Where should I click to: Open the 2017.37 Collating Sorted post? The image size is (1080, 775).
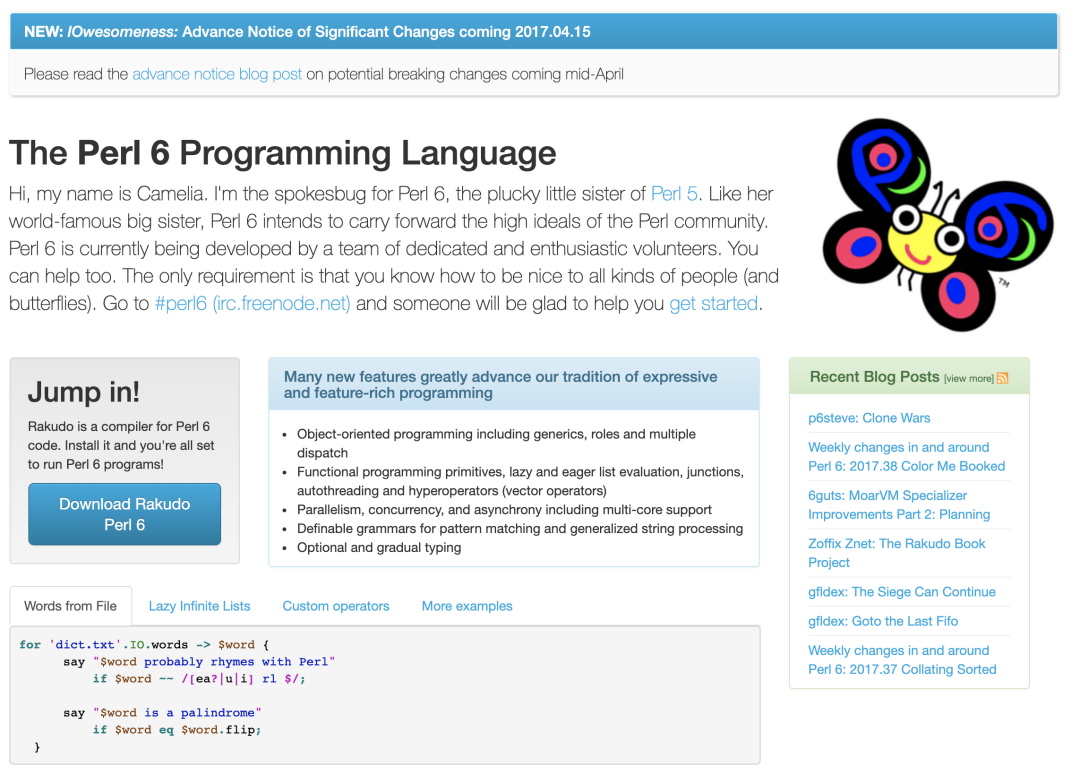(x=902, y=660)
